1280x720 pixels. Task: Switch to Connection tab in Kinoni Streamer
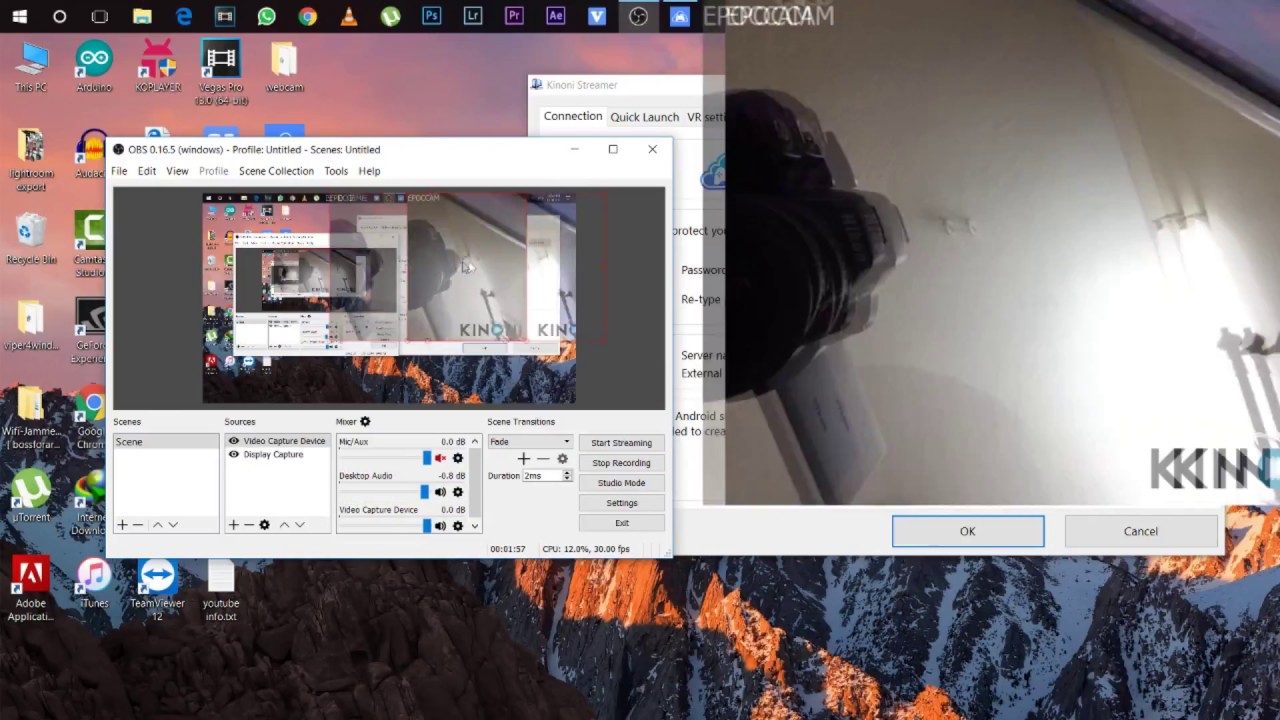pos(573,116)
